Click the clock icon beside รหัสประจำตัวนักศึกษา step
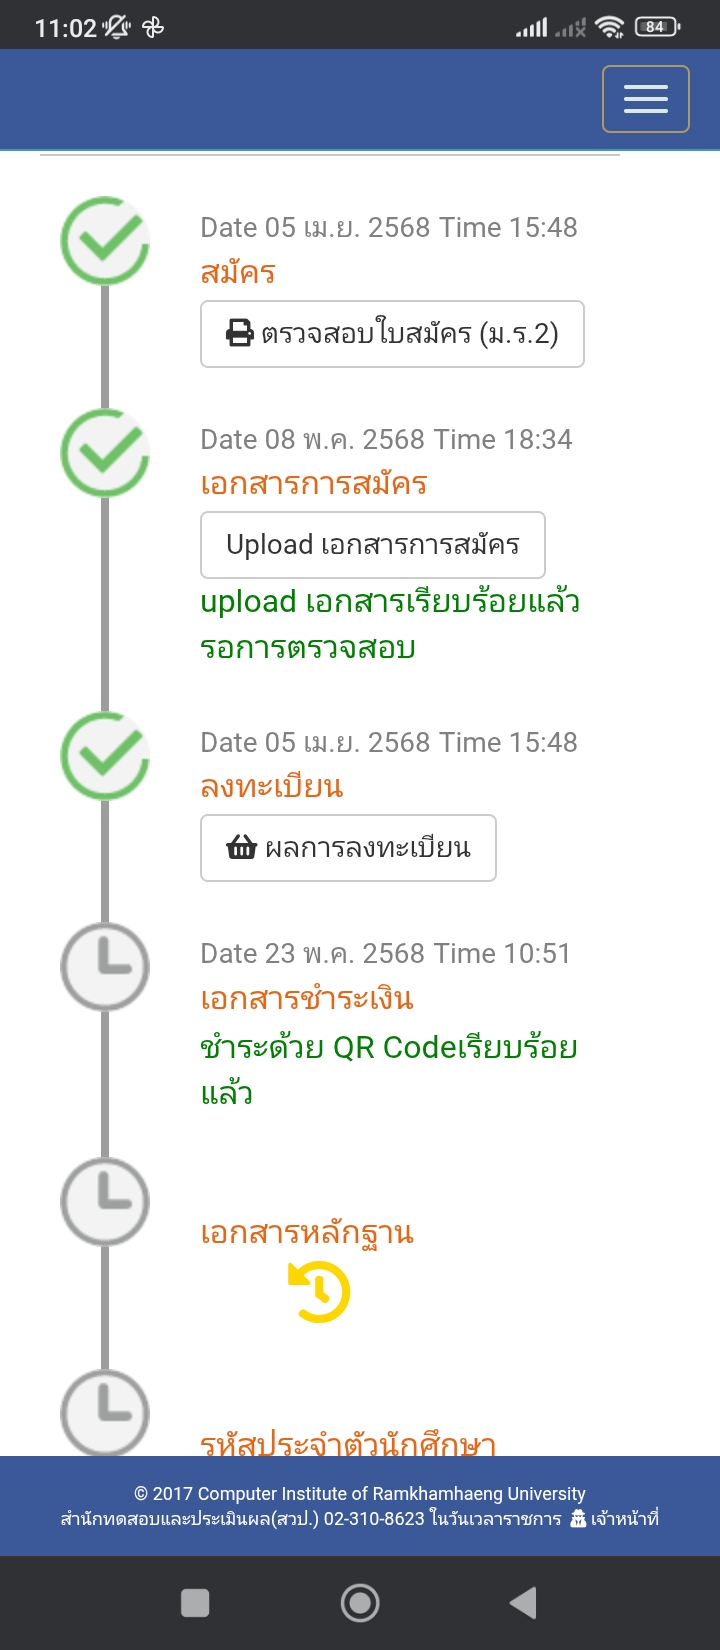 pyautogui.click(x=105, y=1412)
